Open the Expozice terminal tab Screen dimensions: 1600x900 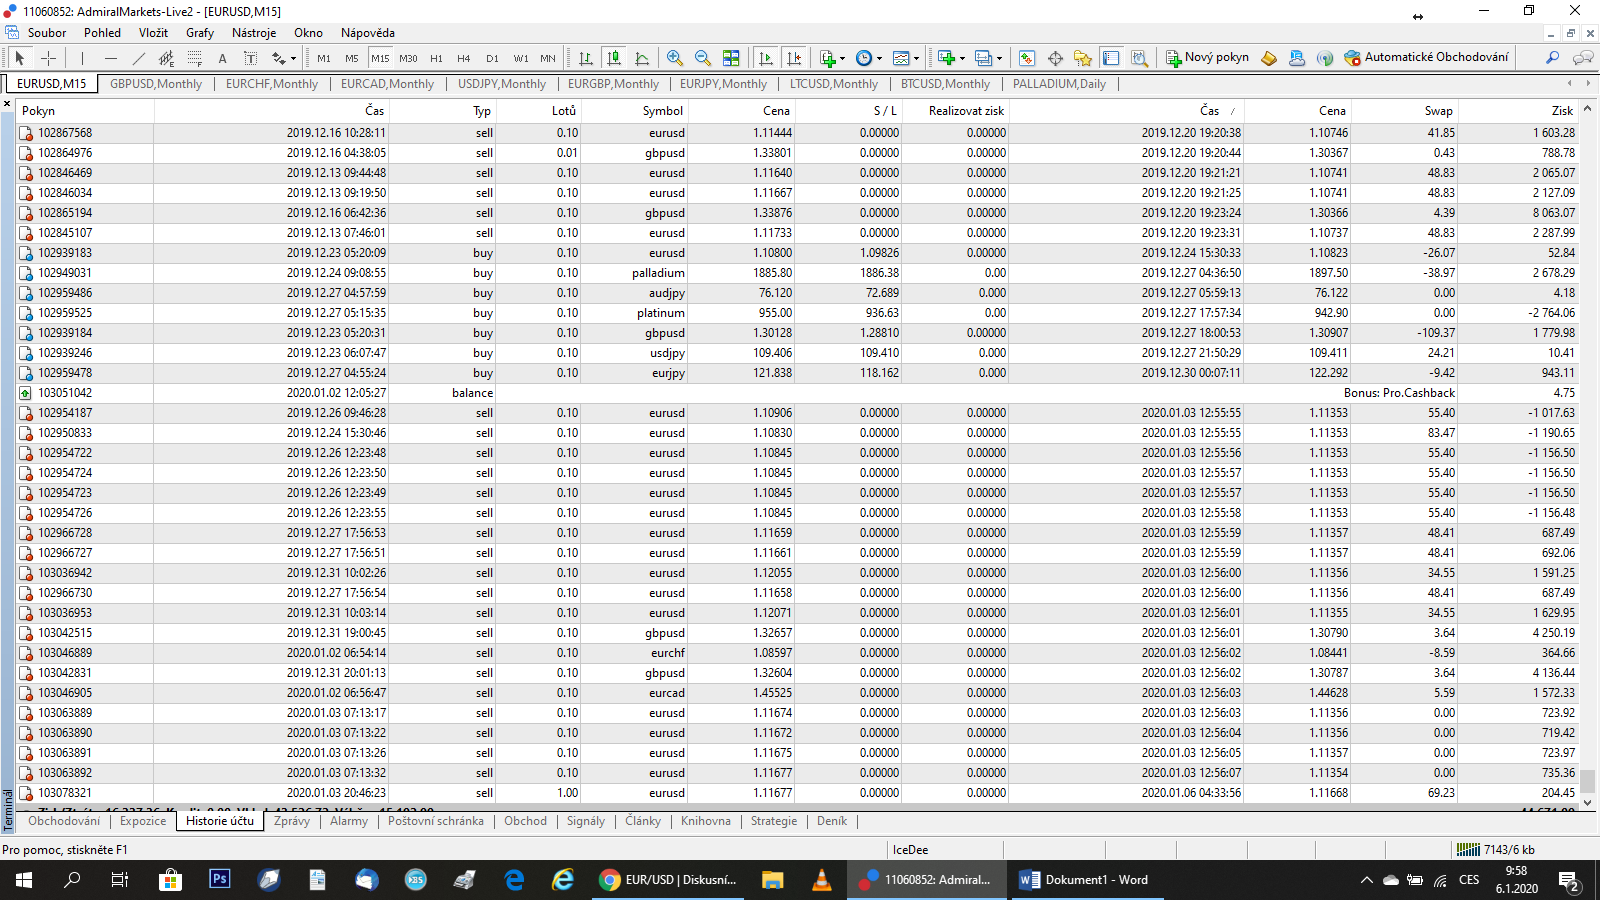tap(143, 821)
